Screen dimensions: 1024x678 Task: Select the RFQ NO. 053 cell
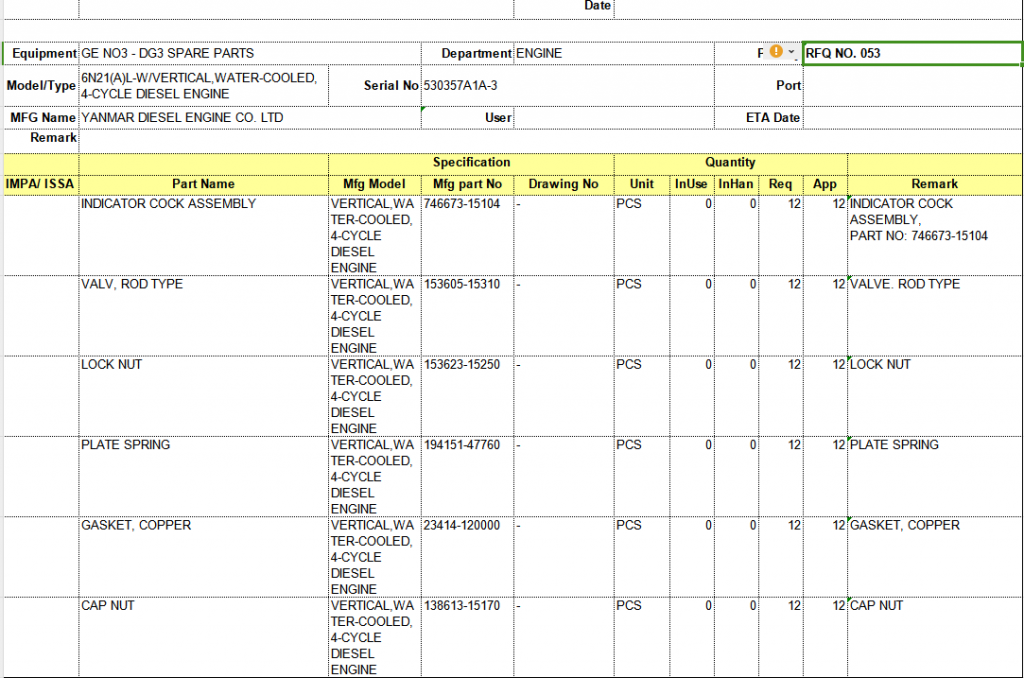(x=911, y=54)
